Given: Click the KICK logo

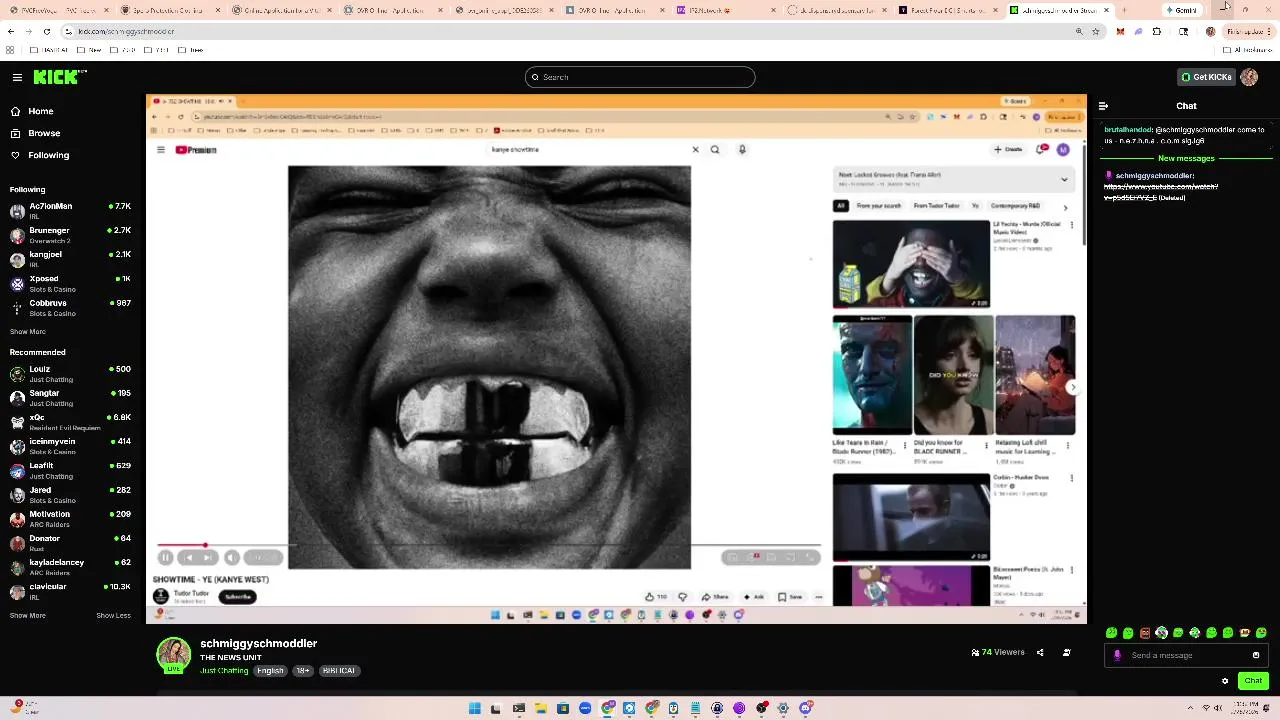Looking at the screenshot, I should coord(59,77).
